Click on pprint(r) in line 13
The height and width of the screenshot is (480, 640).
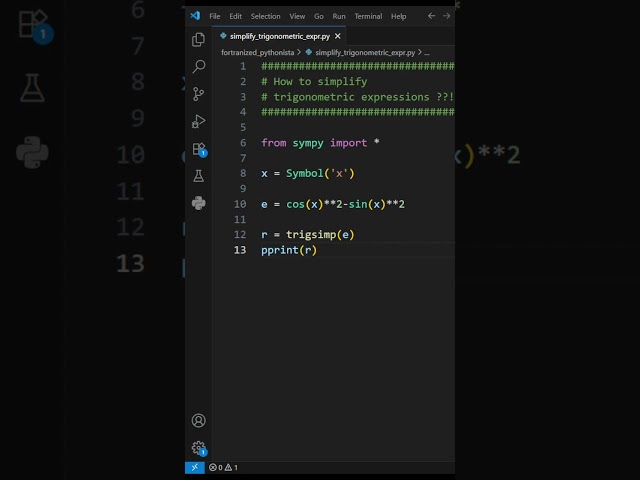click(289, 250)
